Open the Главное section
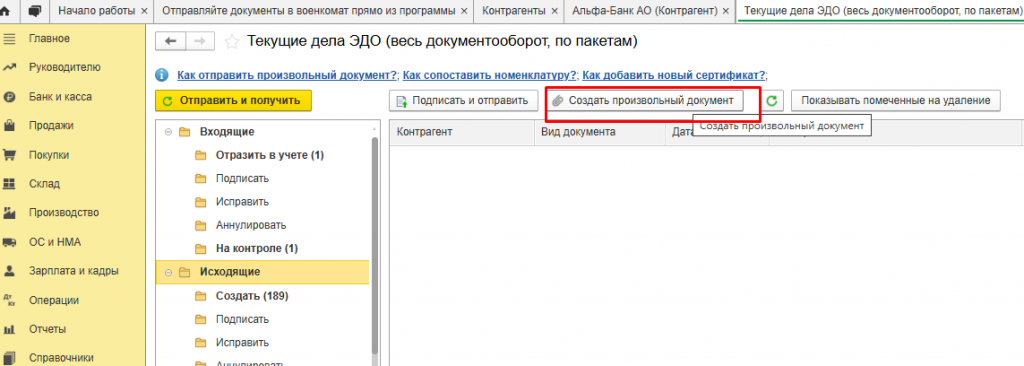 coord(49,39)
